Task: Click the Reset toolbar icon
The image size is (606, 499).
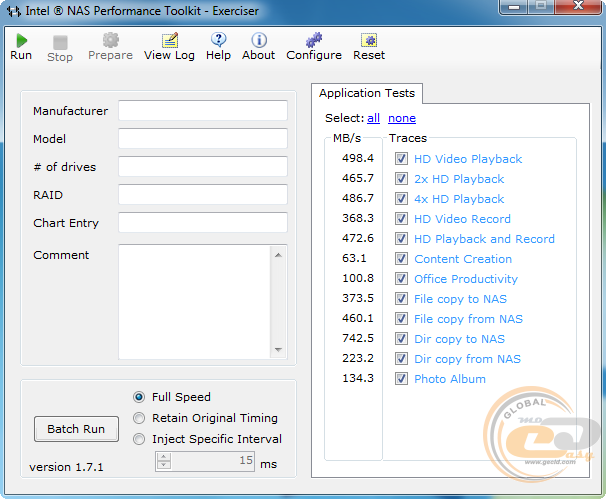Action: [x=369, y=40]
